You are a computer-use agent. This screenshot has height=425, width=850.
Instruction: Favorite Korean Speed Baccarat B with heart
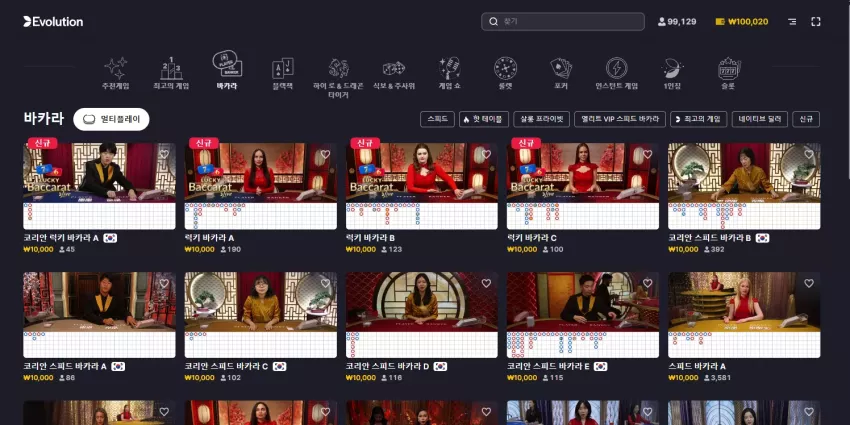click(809, 154)
